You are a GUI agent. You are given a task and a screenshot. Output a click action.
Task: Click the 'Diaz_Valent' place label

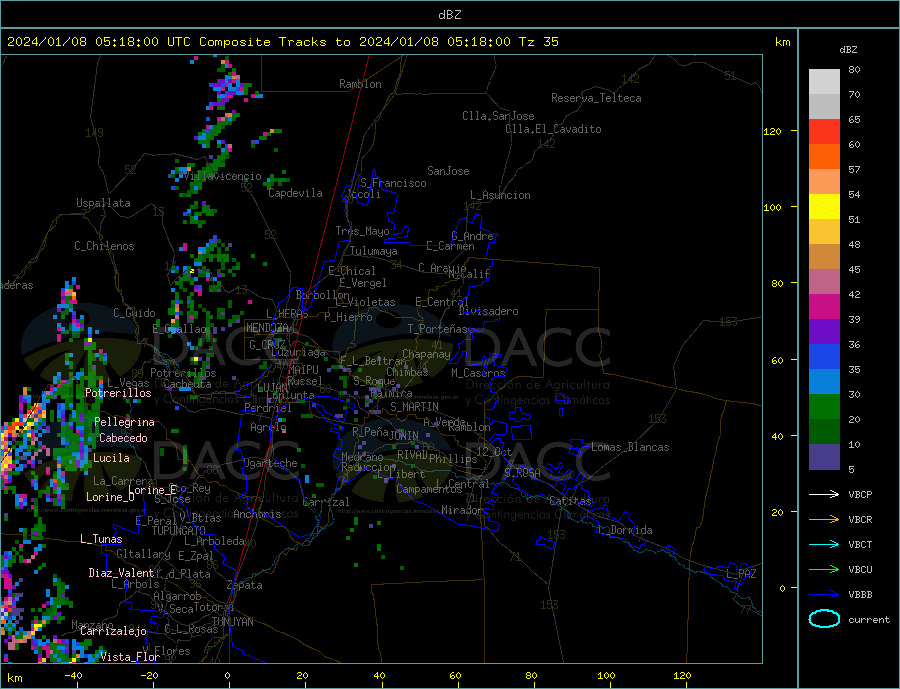tap(122, 573)
